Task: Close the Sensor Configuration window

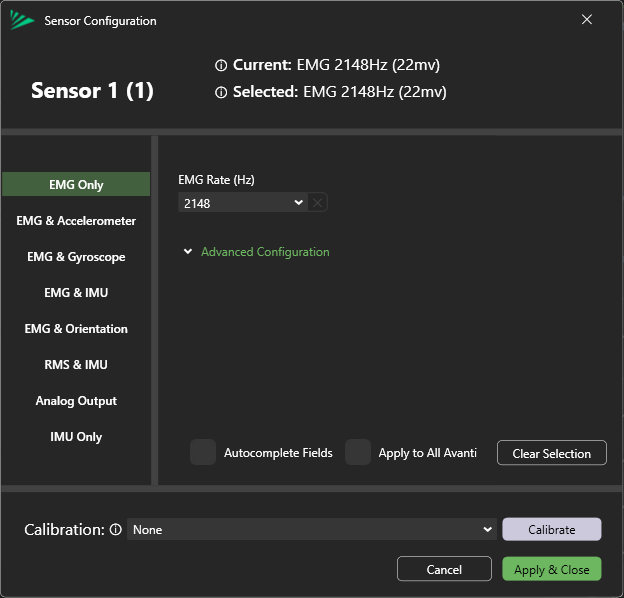Action: pyautogui.click(x=587, y=20)
